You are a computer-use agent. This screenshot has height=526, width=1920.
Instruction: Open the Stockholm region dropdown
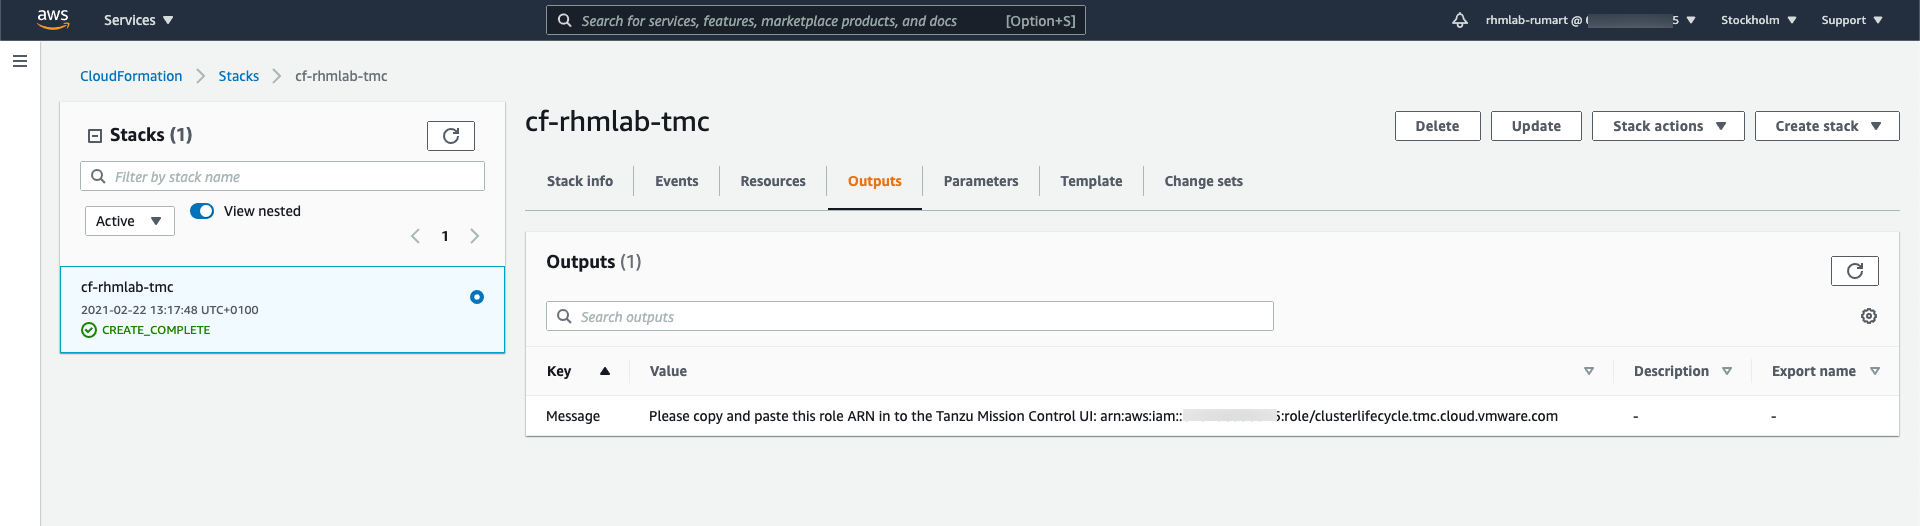1758,20
